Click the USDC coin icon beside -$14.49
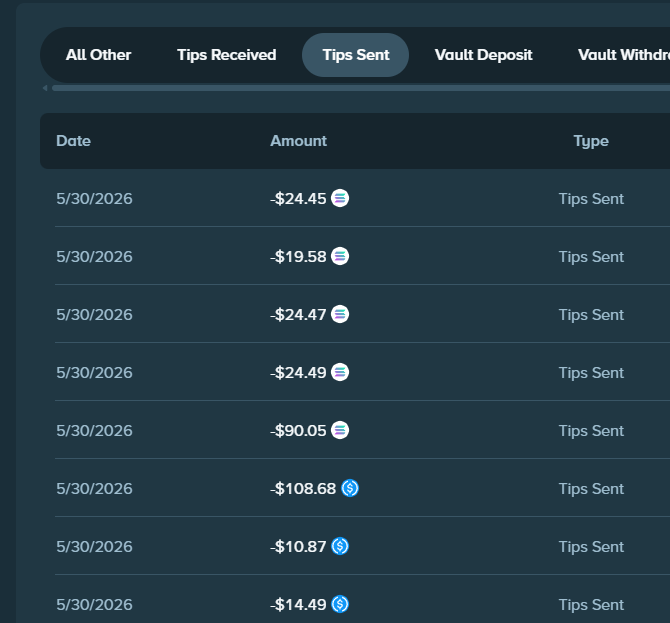The image size is (670, 623). pyautogui.click(x=340, y=604)
